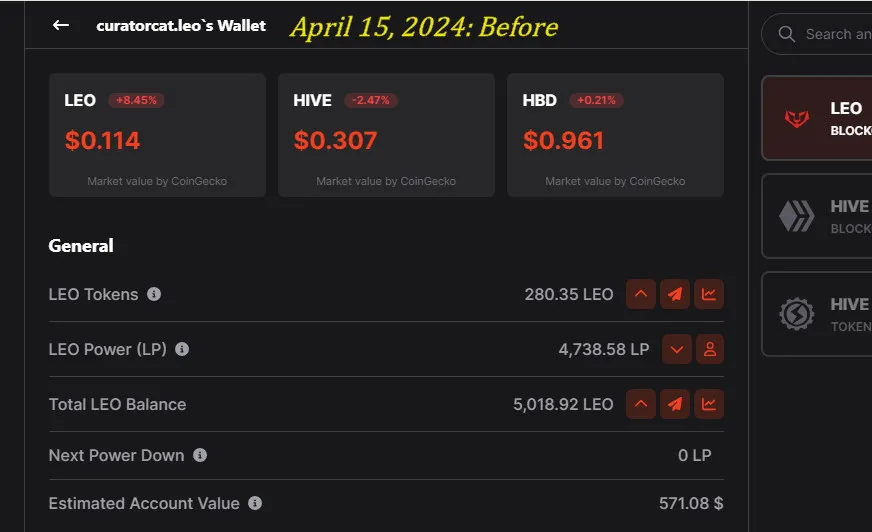Screen dimensions: 872x532
Task: Select the LEO blockchain tab in sidebar
Action: 817,118
